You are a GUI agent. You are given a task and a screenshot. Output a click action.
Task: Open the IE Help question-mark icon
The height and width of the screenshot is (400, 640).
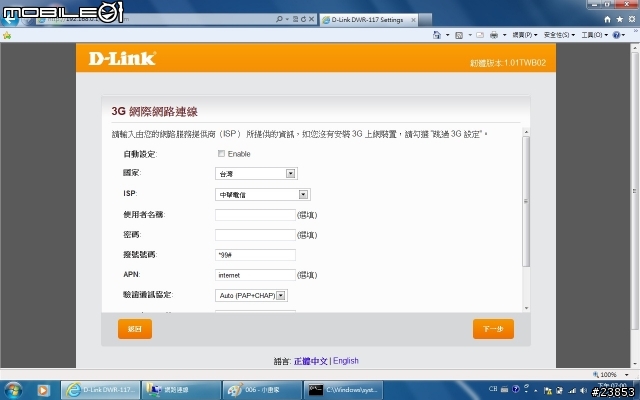(616, 35)
